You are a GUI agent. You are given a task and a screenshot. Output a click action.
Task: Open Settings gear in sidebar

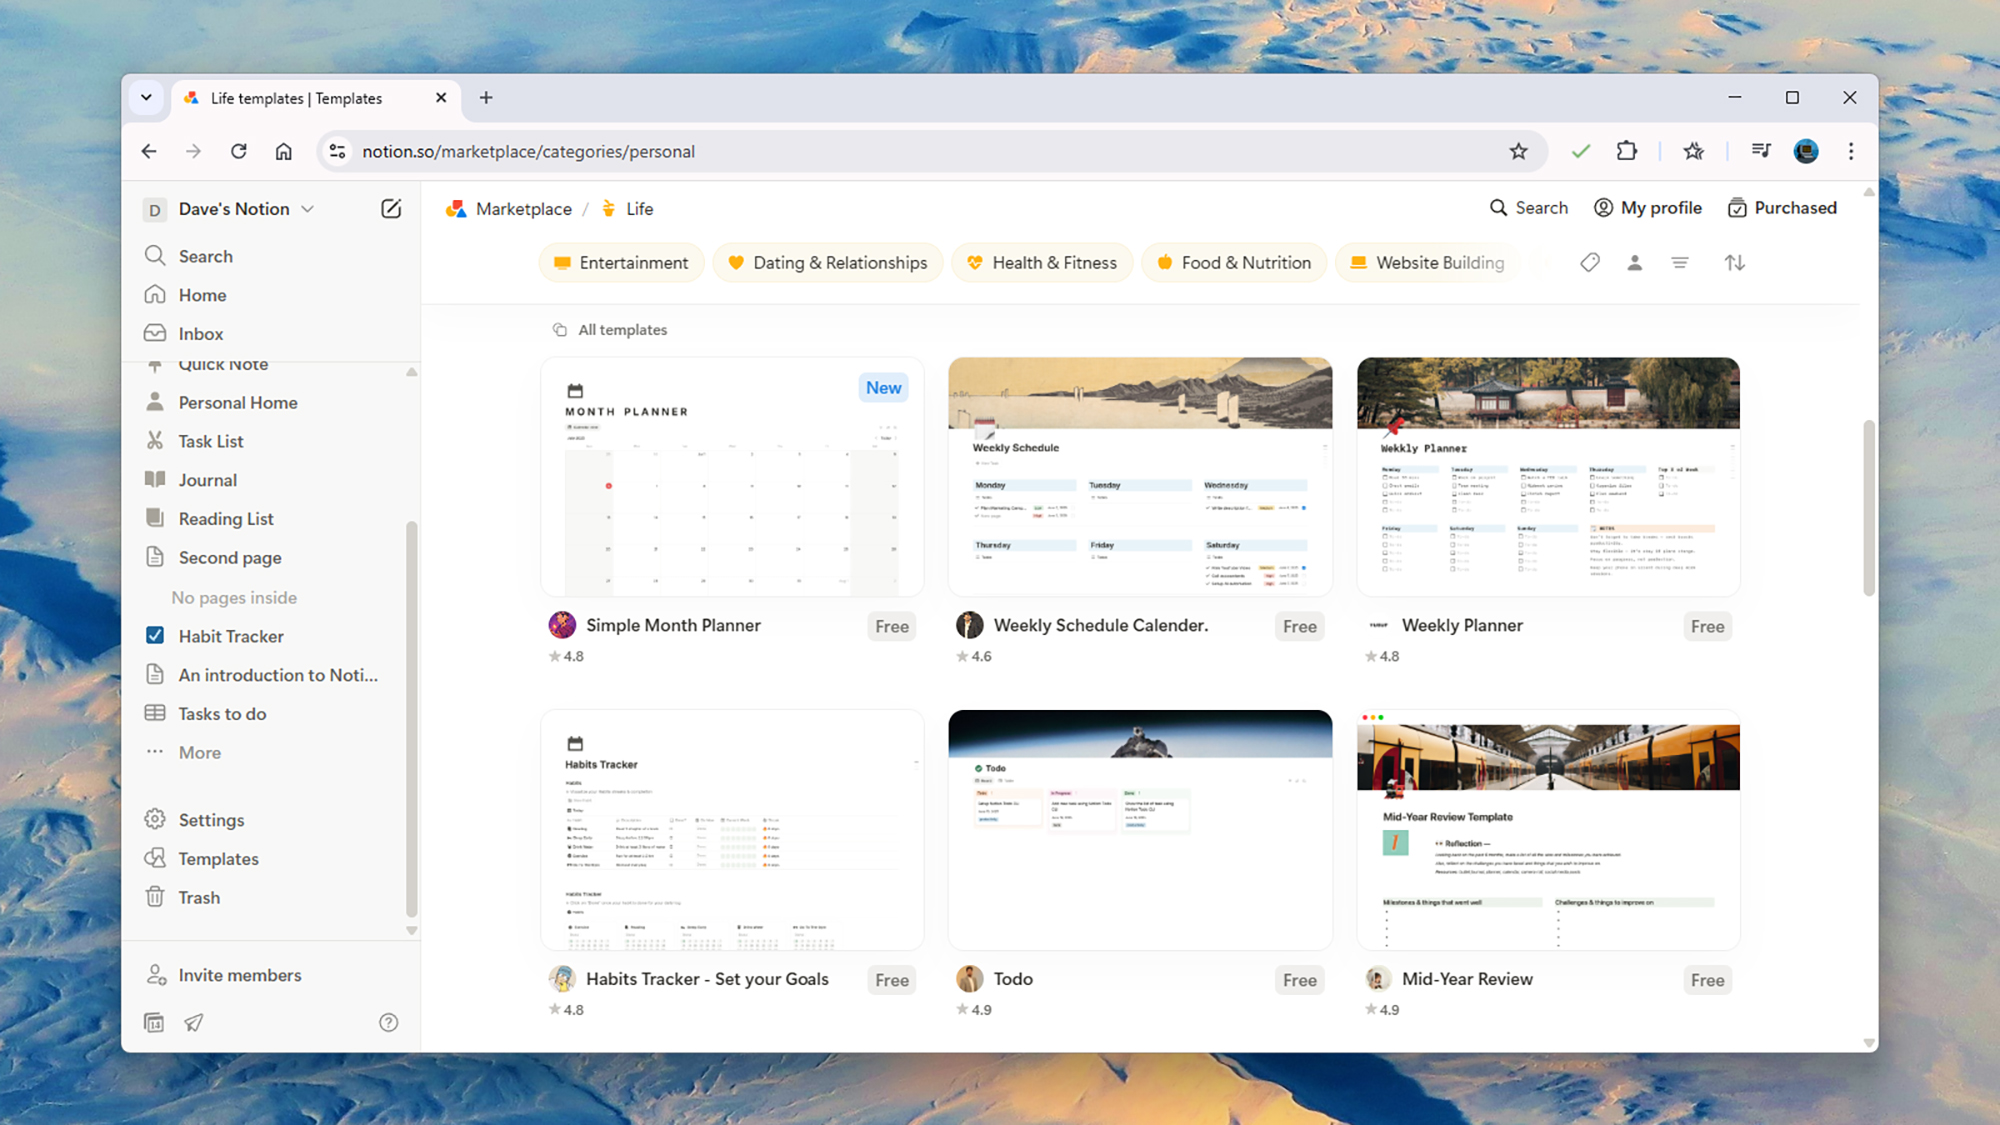pos(155,819)
